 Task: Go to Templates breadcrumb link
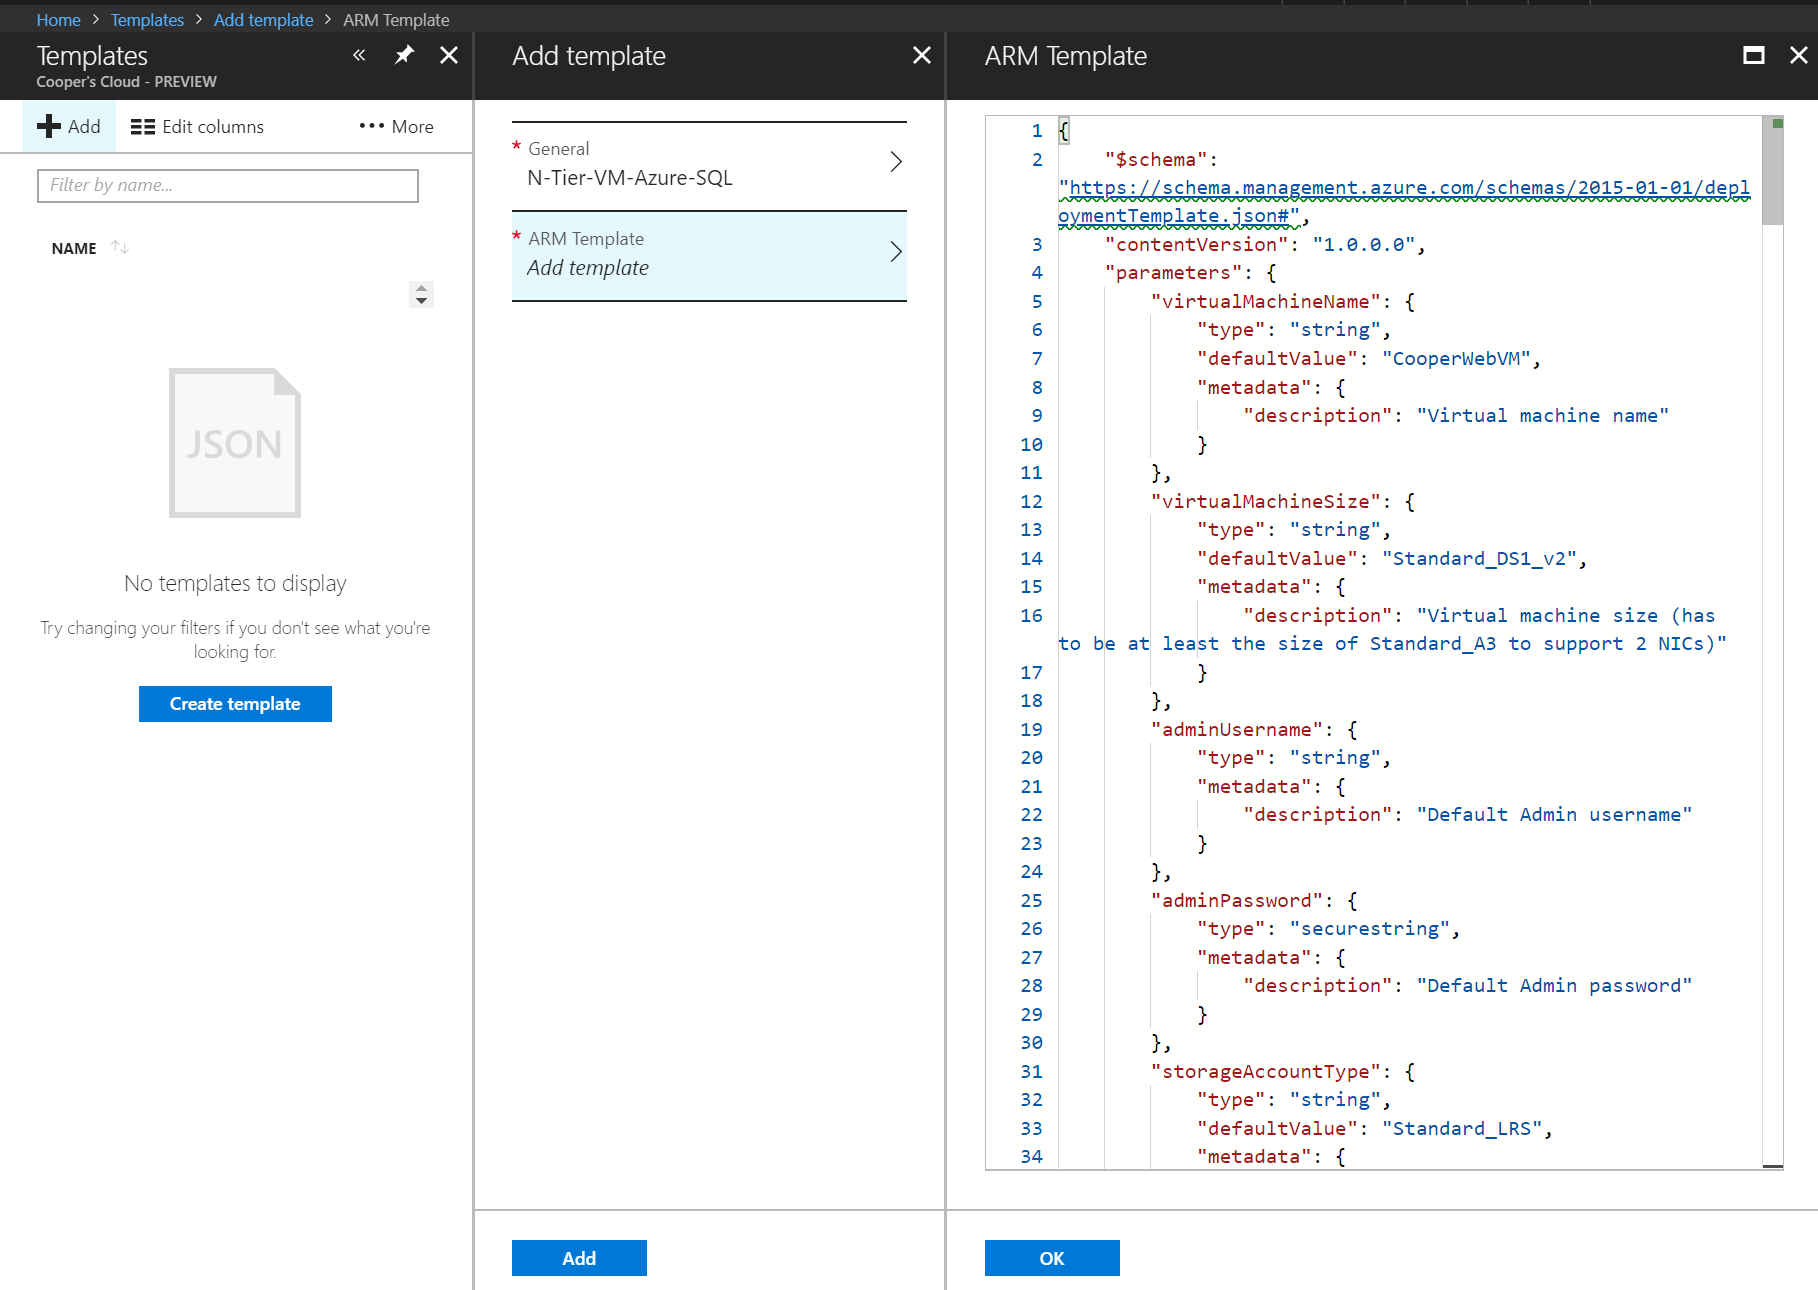[x=147, y=20]
